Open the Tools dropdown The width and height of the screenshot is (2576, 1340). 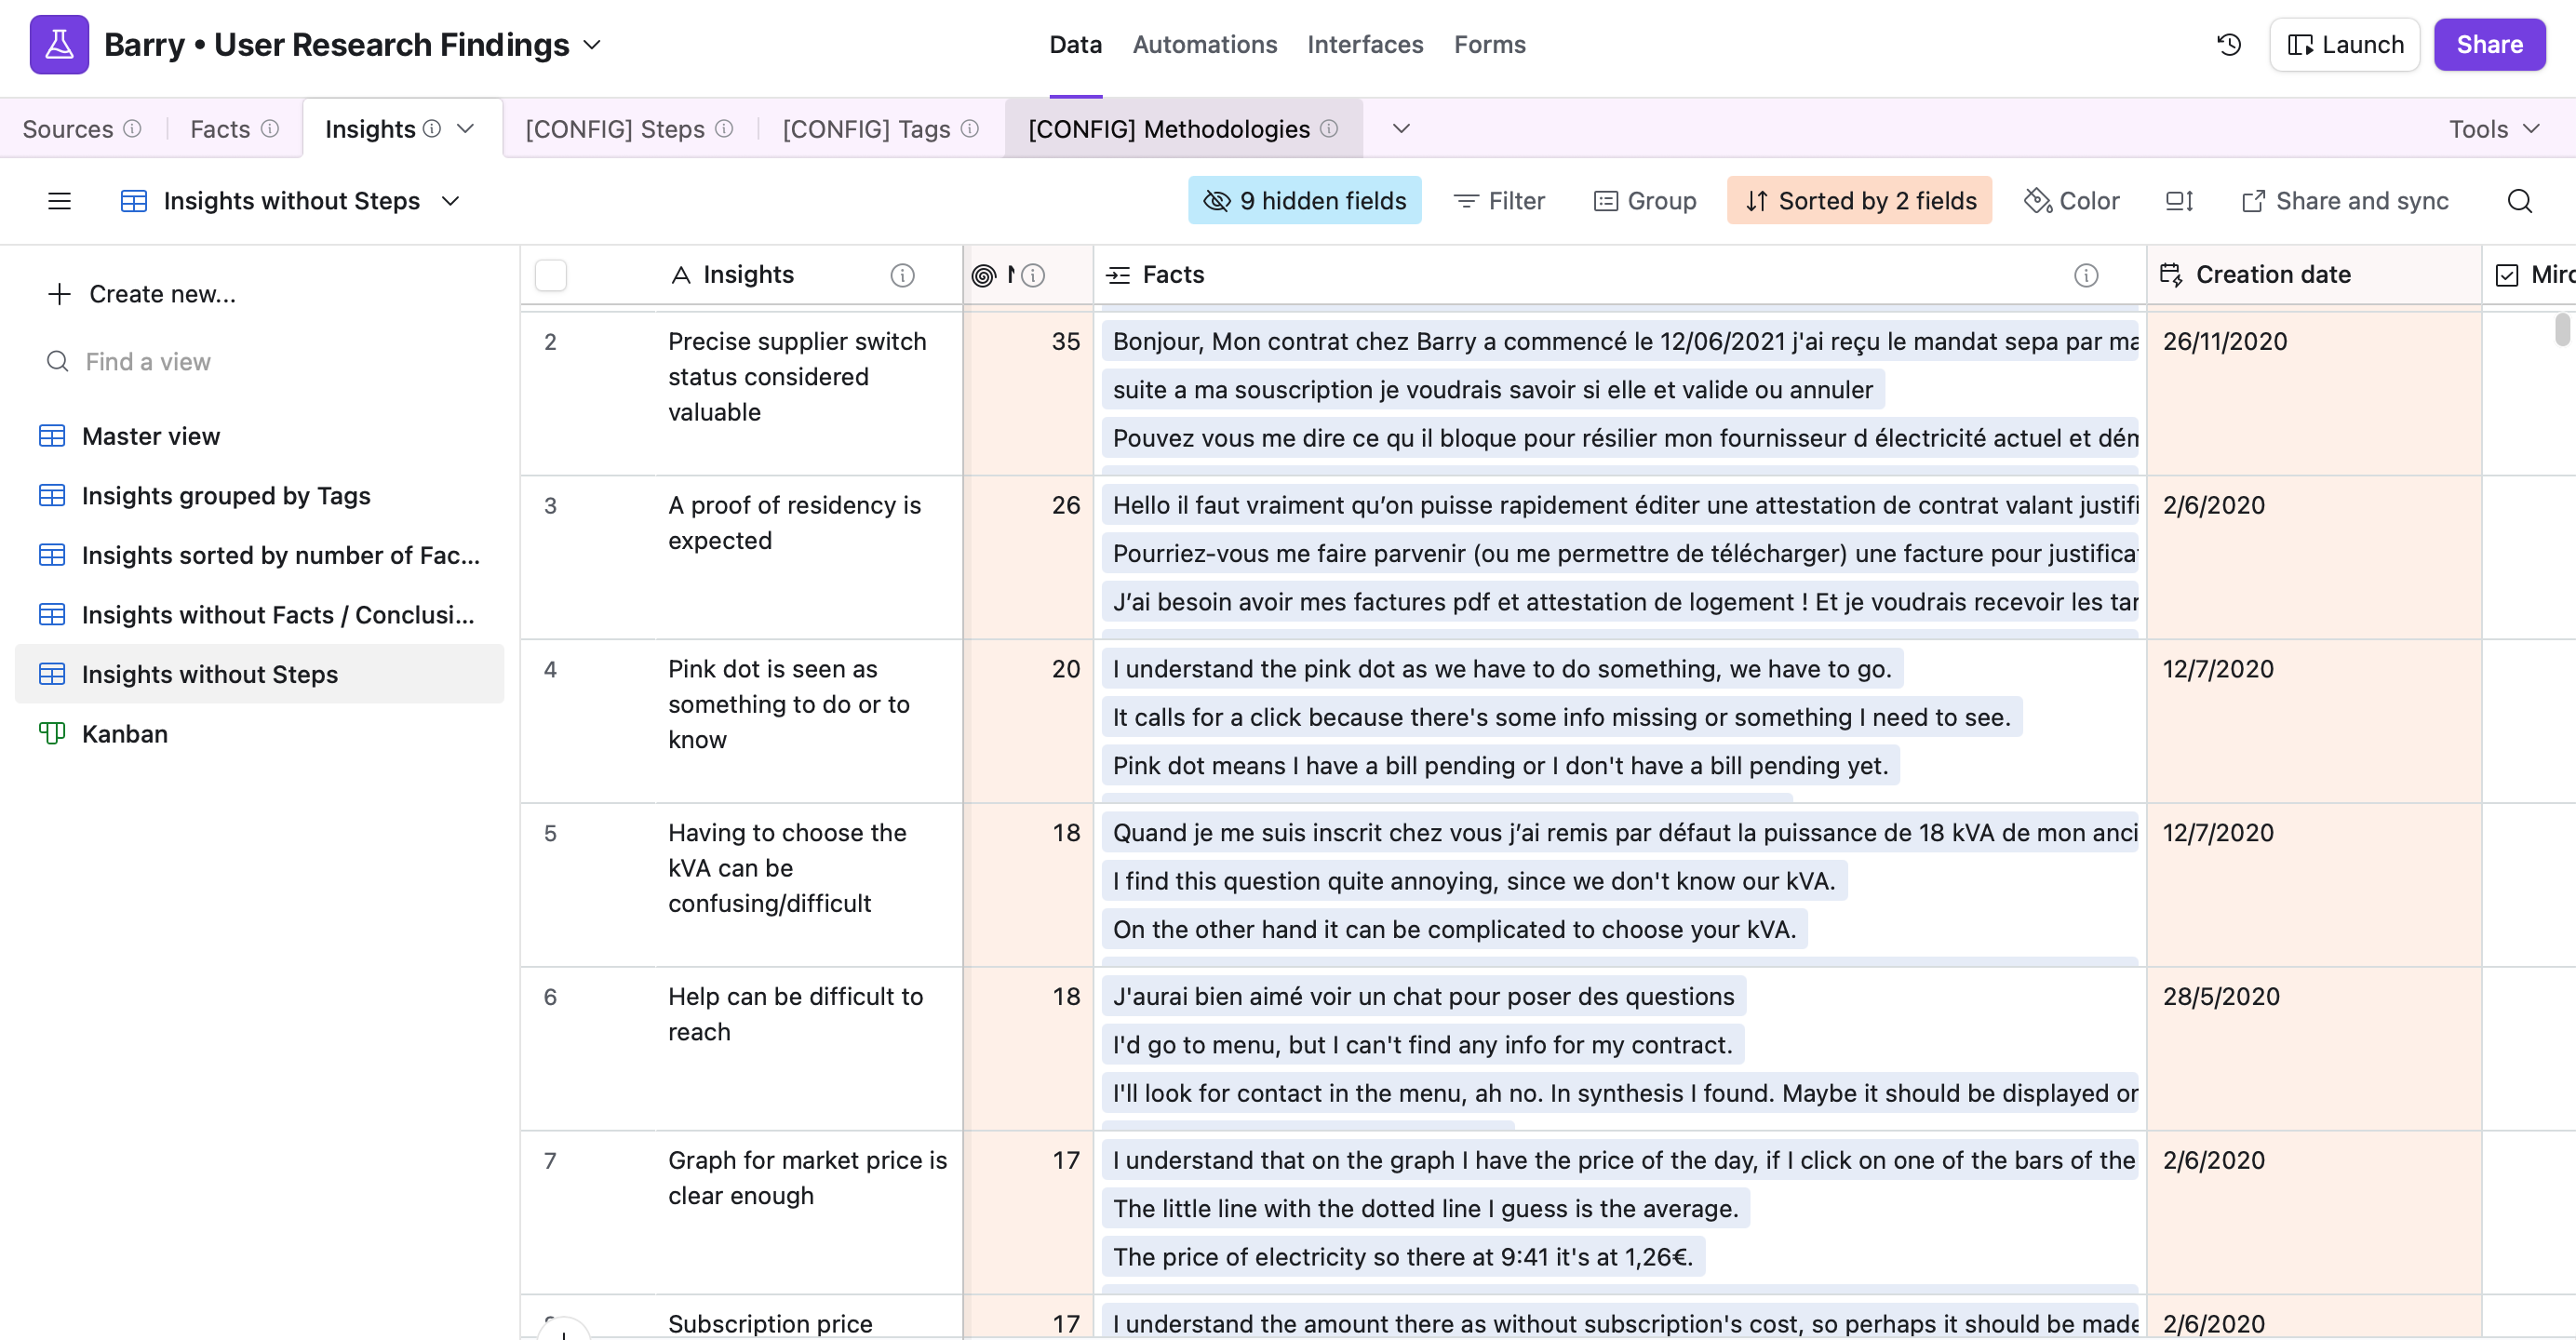pyautogui.click(x=2494, y=128)
